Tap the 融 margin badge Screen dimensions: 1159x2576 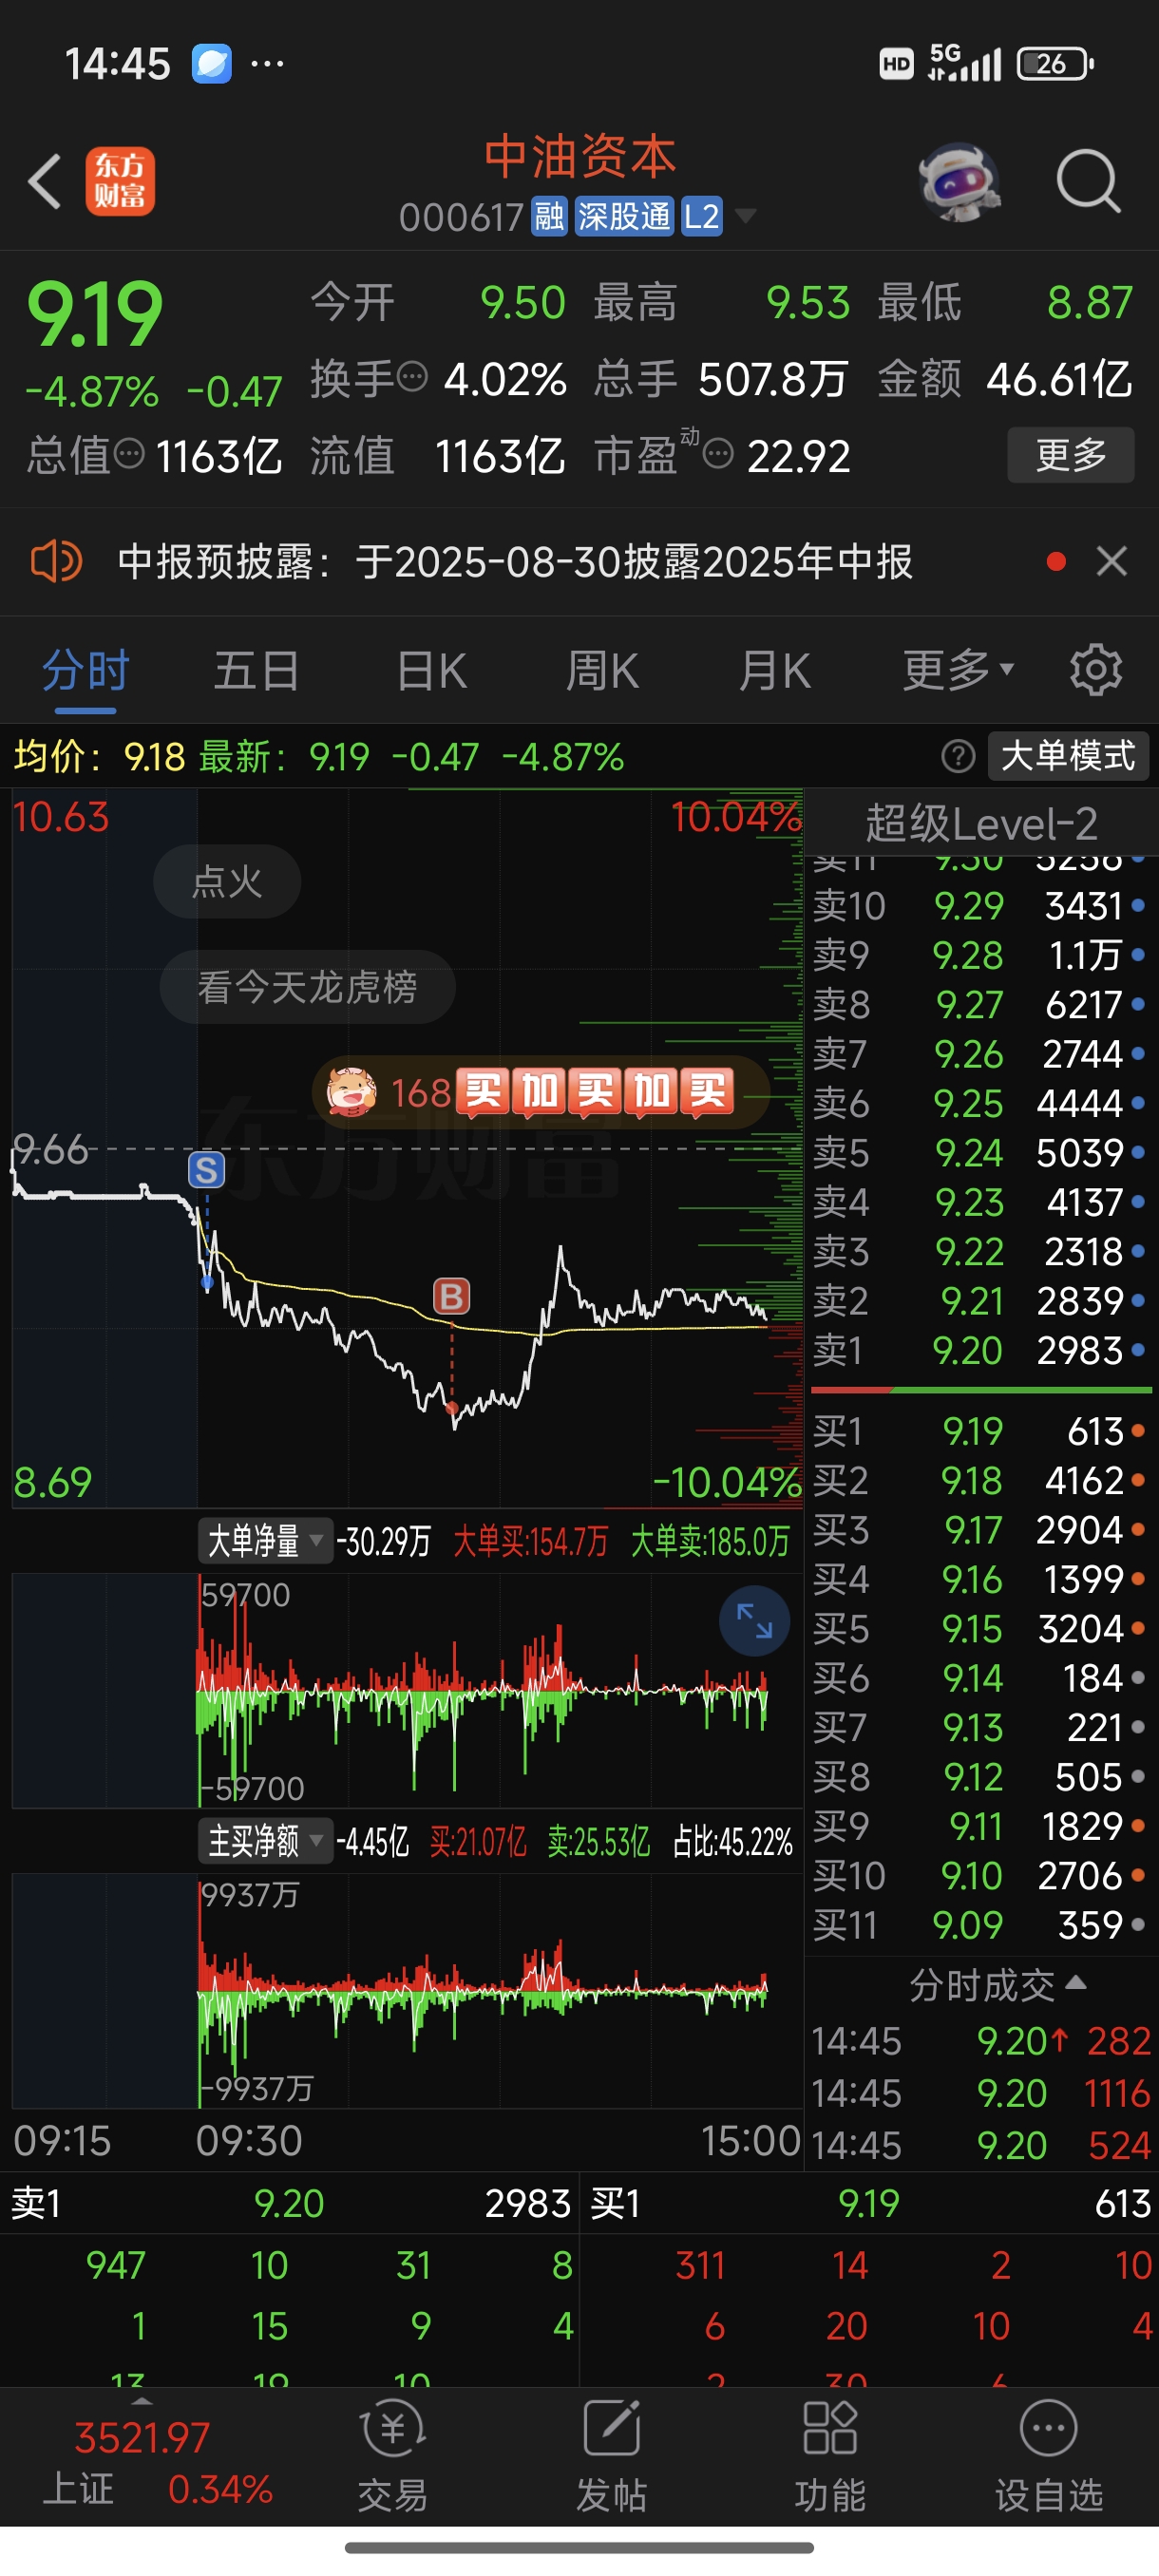[x=549, y=216]
